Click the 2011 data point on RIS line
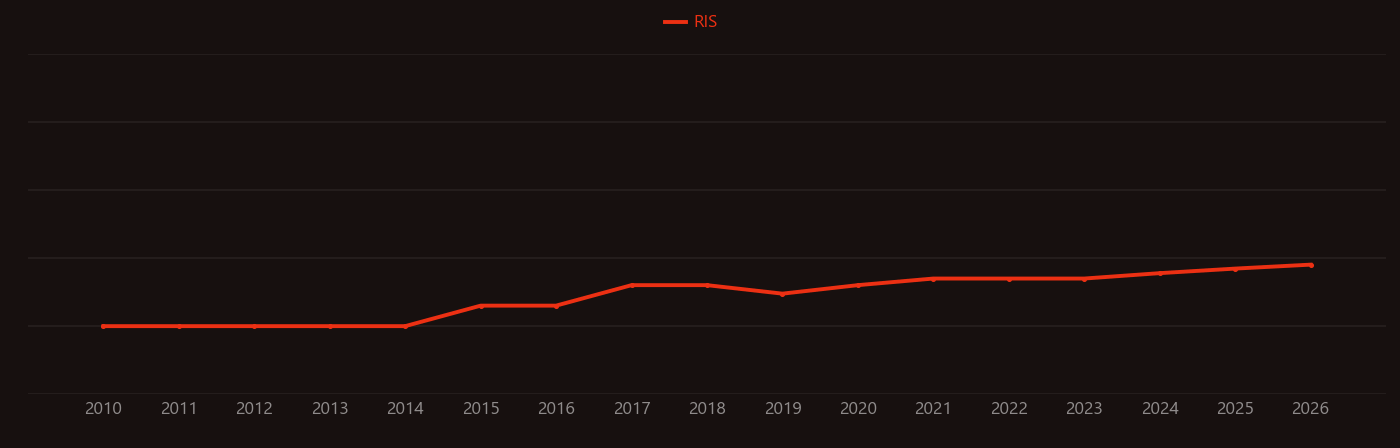 (179, 326)
